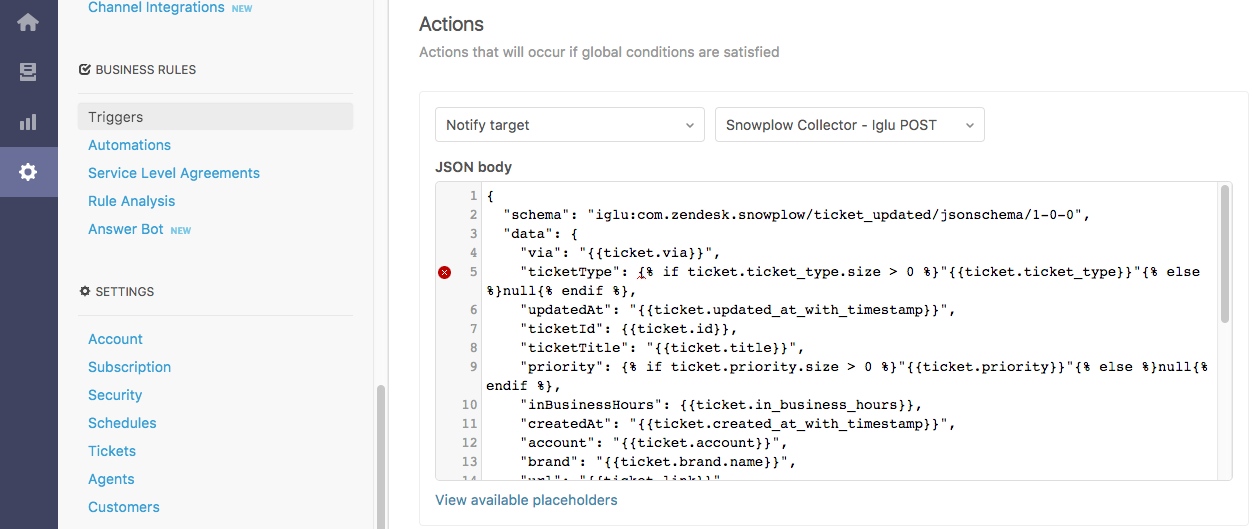The height and width of the screenshot is (529, 1252).
Task: Open the Views tickets icon in left rail
Action: coord(28,72)
